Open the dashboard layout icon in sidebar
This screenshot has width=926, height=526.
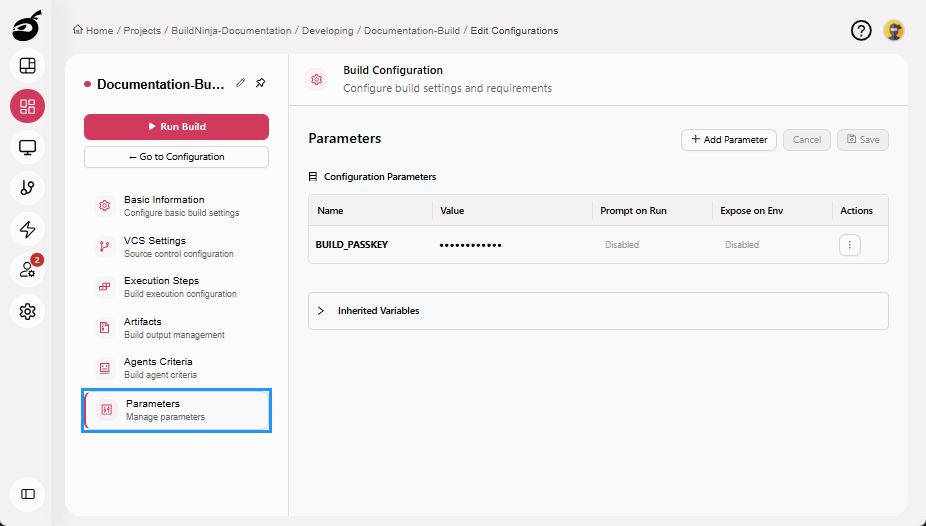tap(27, 66)
